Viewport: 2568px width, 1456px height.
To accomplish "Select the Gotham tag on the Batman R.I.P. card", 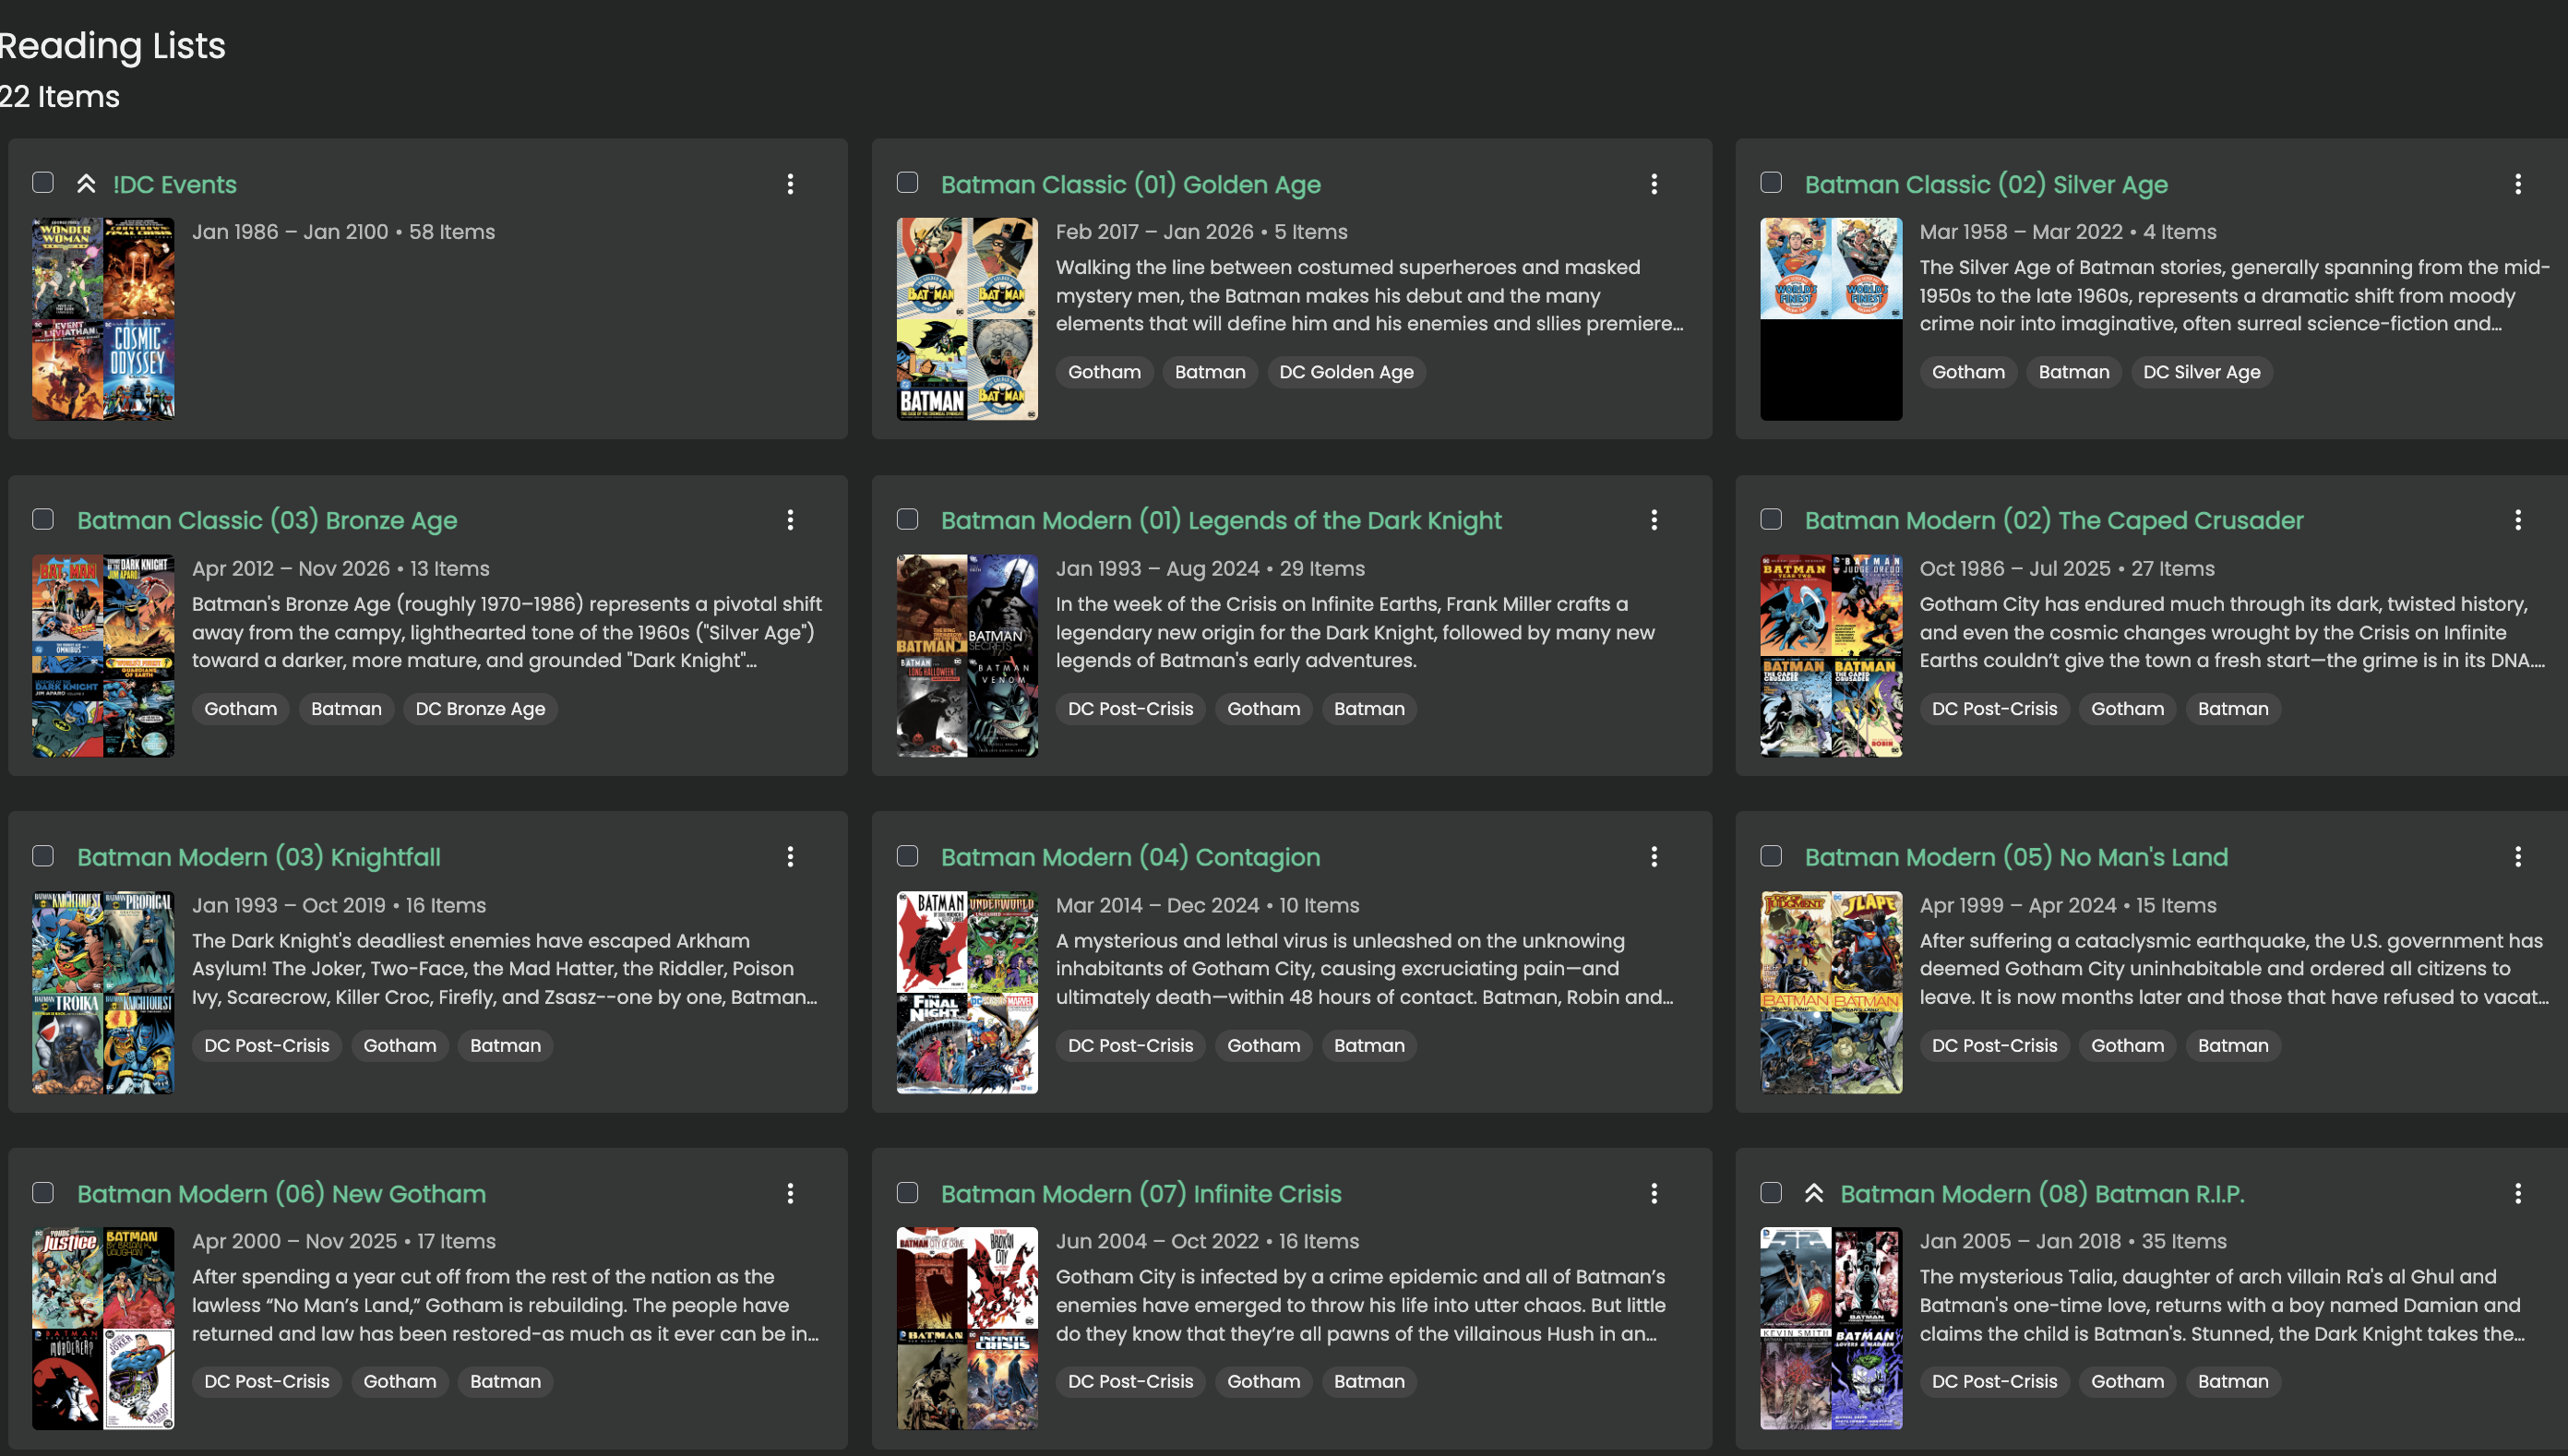I will point(2127,1382).
